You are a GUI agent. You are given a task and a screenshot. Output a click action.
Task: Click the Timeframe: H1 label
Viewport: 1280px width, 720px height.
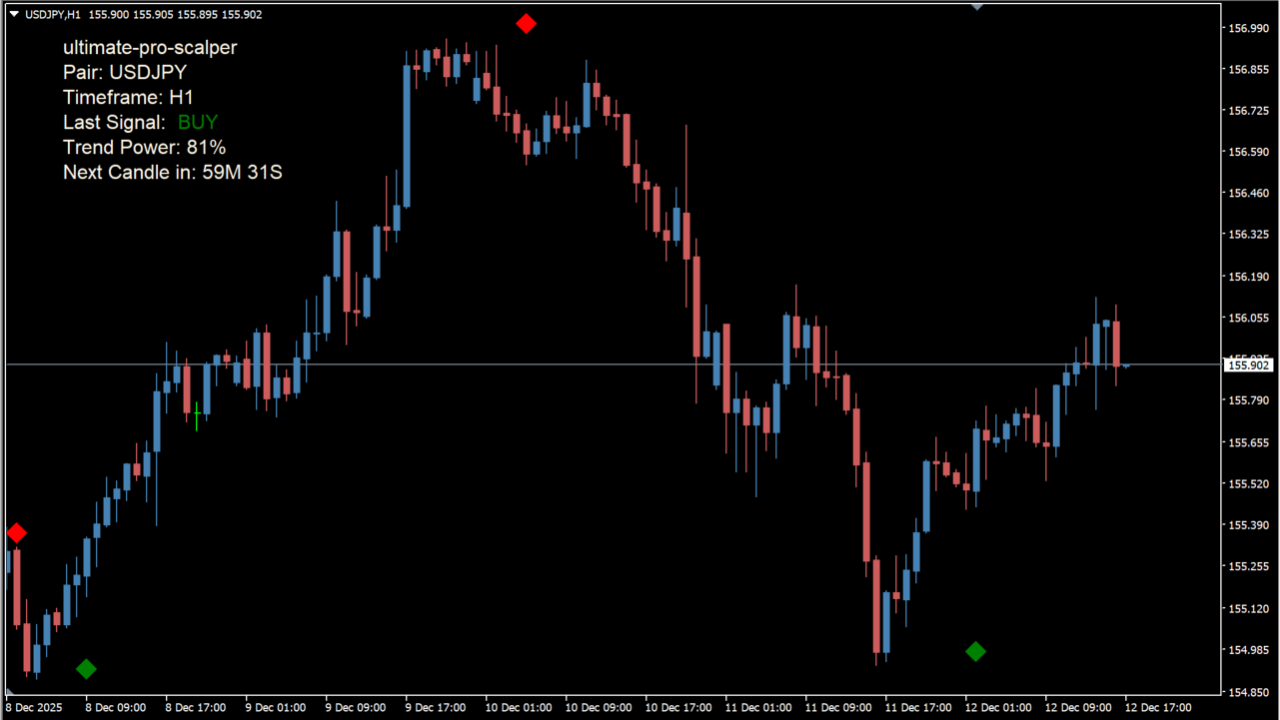(x=127, y=97)
